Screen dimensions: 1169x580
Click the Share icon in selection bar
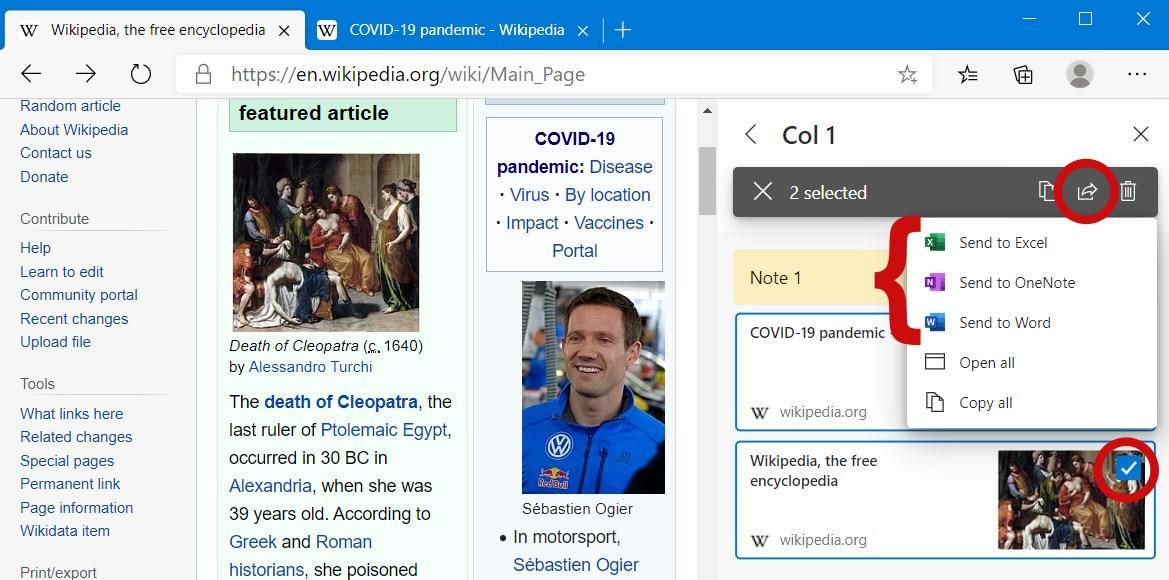1087,192
